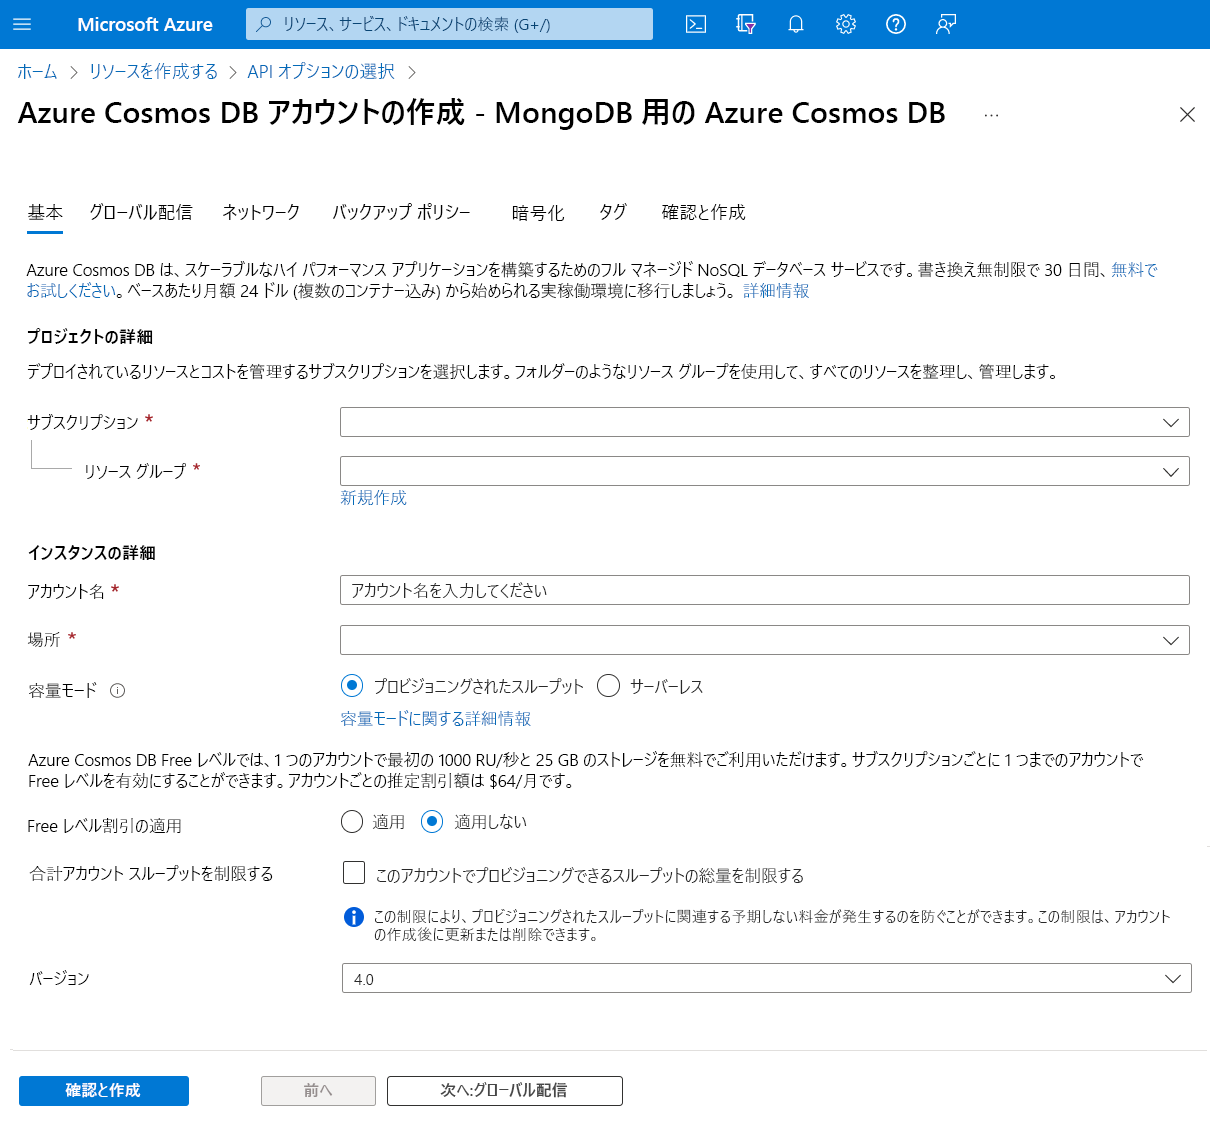Switch to タグ tab

click(613, 212)
